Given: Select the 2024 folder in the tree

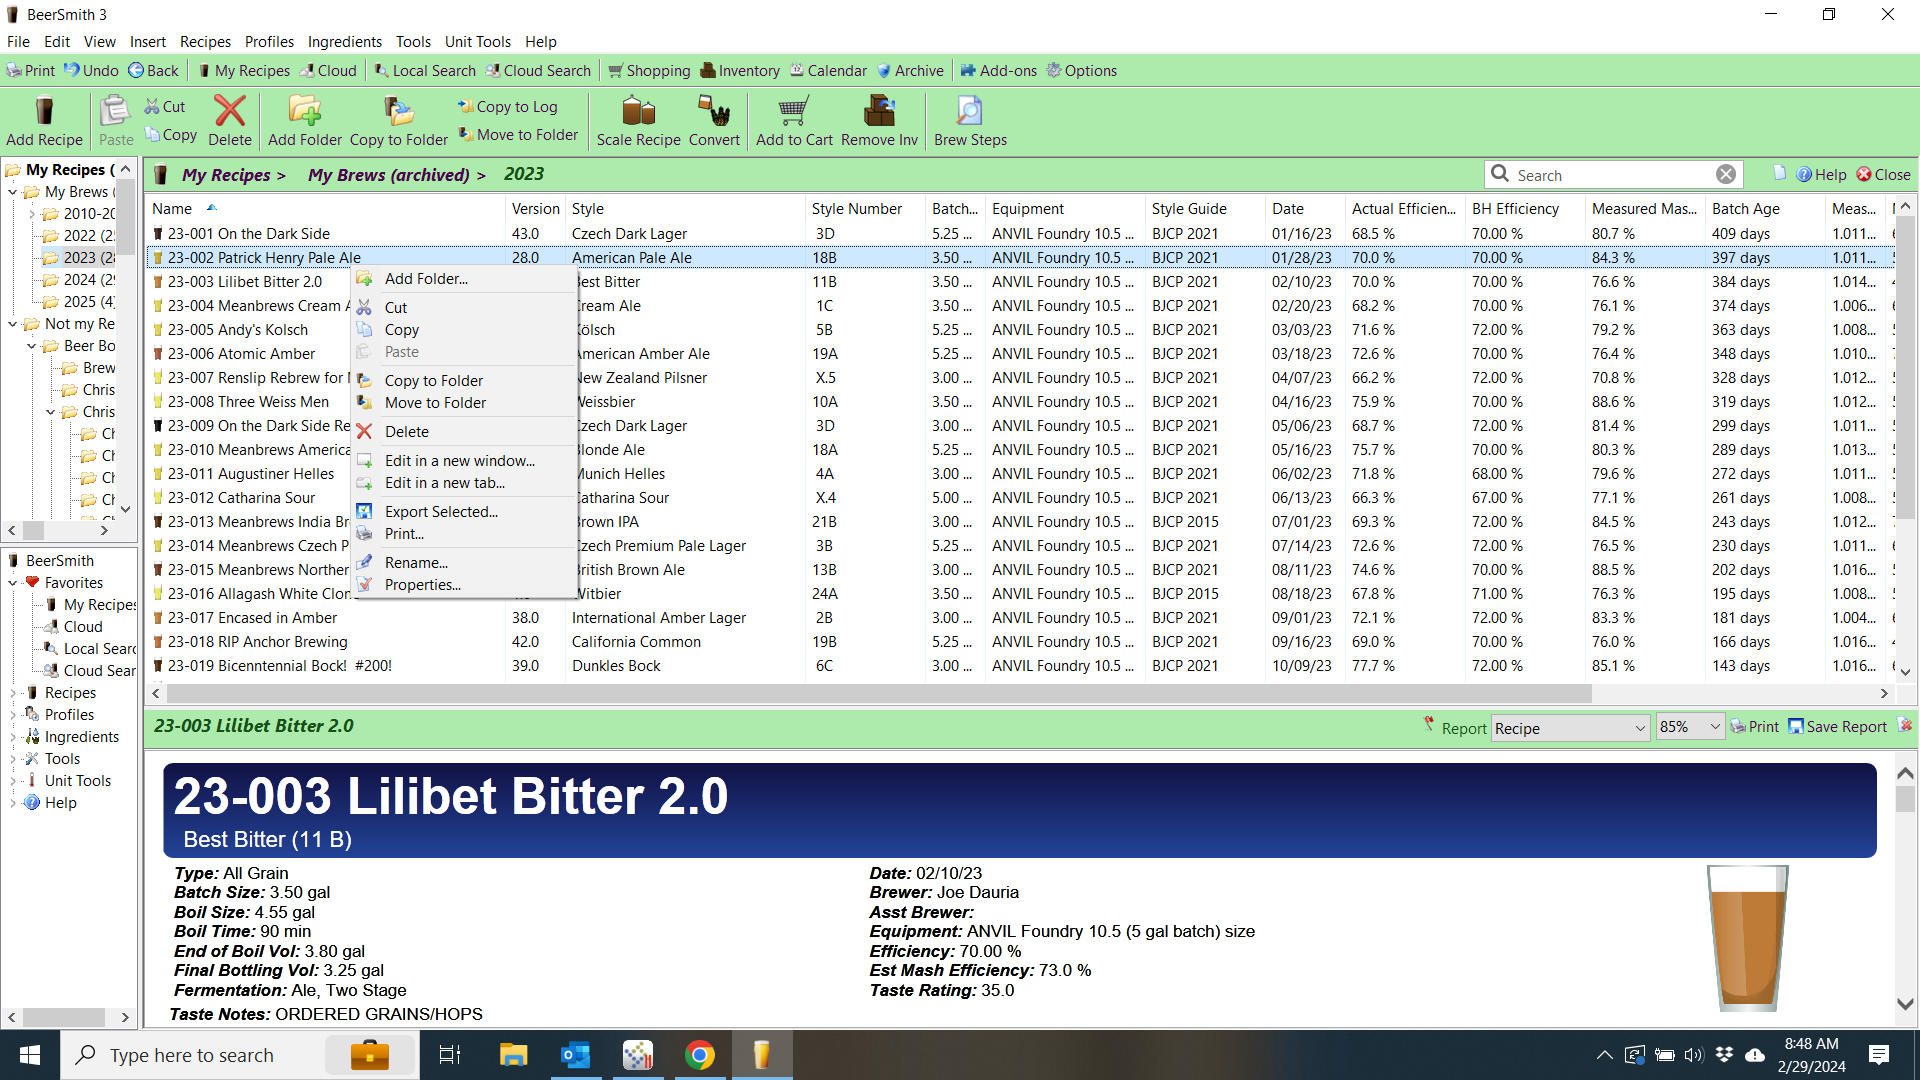Looking at the screenshot, I should point(80,280).
